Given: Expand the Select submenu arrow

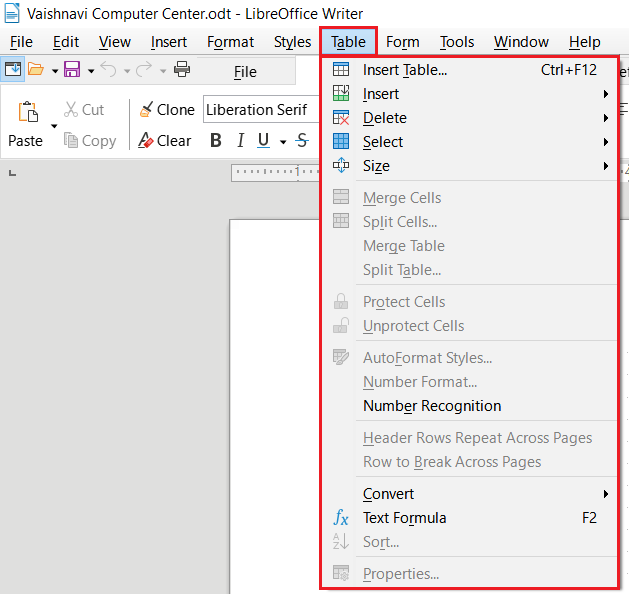Looking at the screenshot, I should (606, 142).
